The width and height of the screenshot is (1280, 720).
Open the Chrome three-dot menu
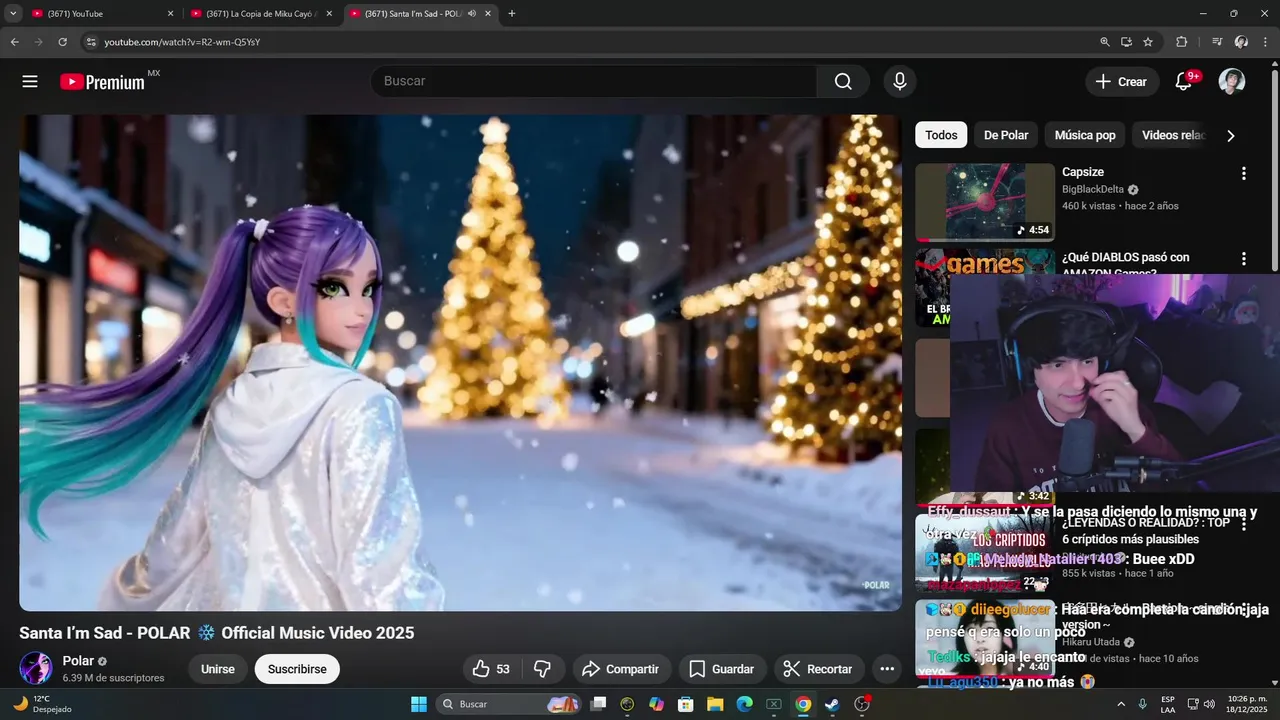pos(1266,42)
